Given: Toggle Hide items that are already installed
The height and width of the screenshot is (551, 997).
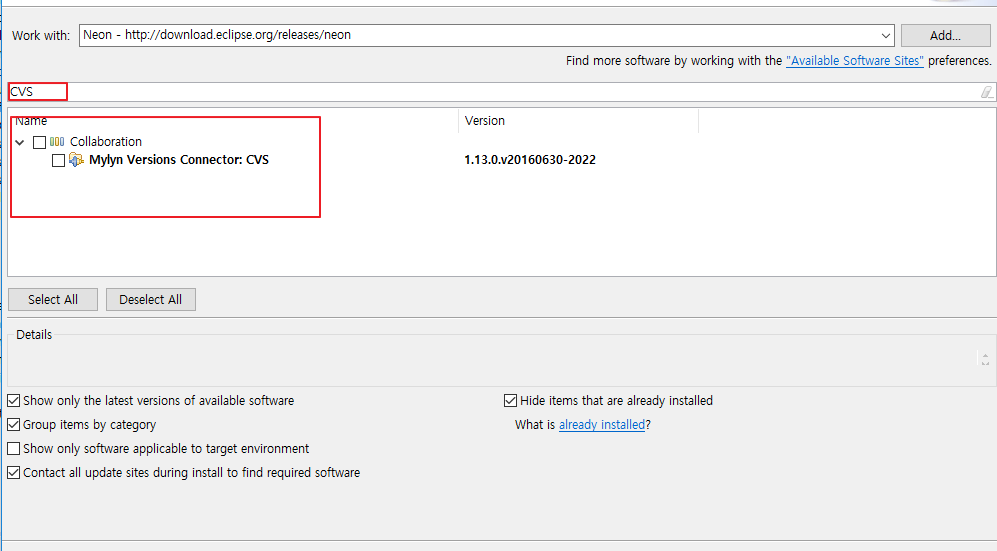Looking at the screenshot, I should 510,400.
